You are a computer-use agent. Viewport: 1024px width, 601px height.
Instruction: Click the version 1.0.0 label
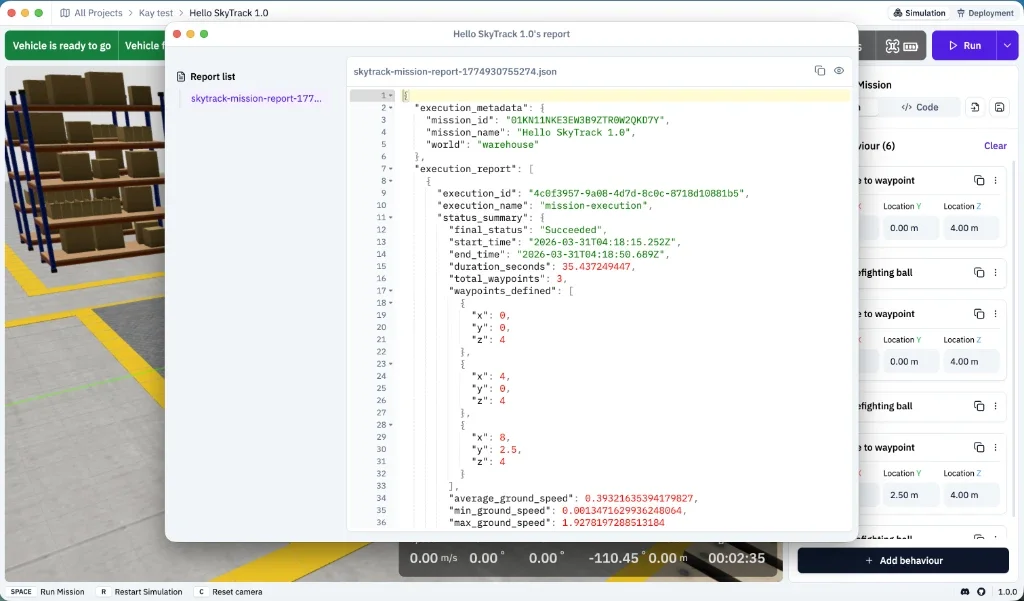[1006, 592]
